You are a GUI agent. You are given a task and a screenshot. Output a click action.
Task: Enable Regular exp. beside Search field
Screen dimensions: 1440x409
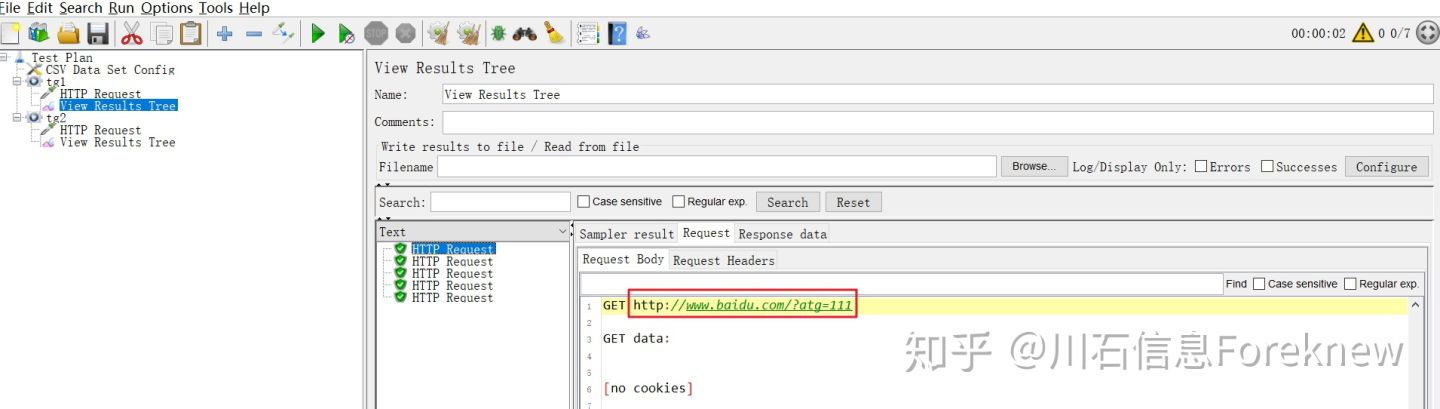[x=679, y=202]
